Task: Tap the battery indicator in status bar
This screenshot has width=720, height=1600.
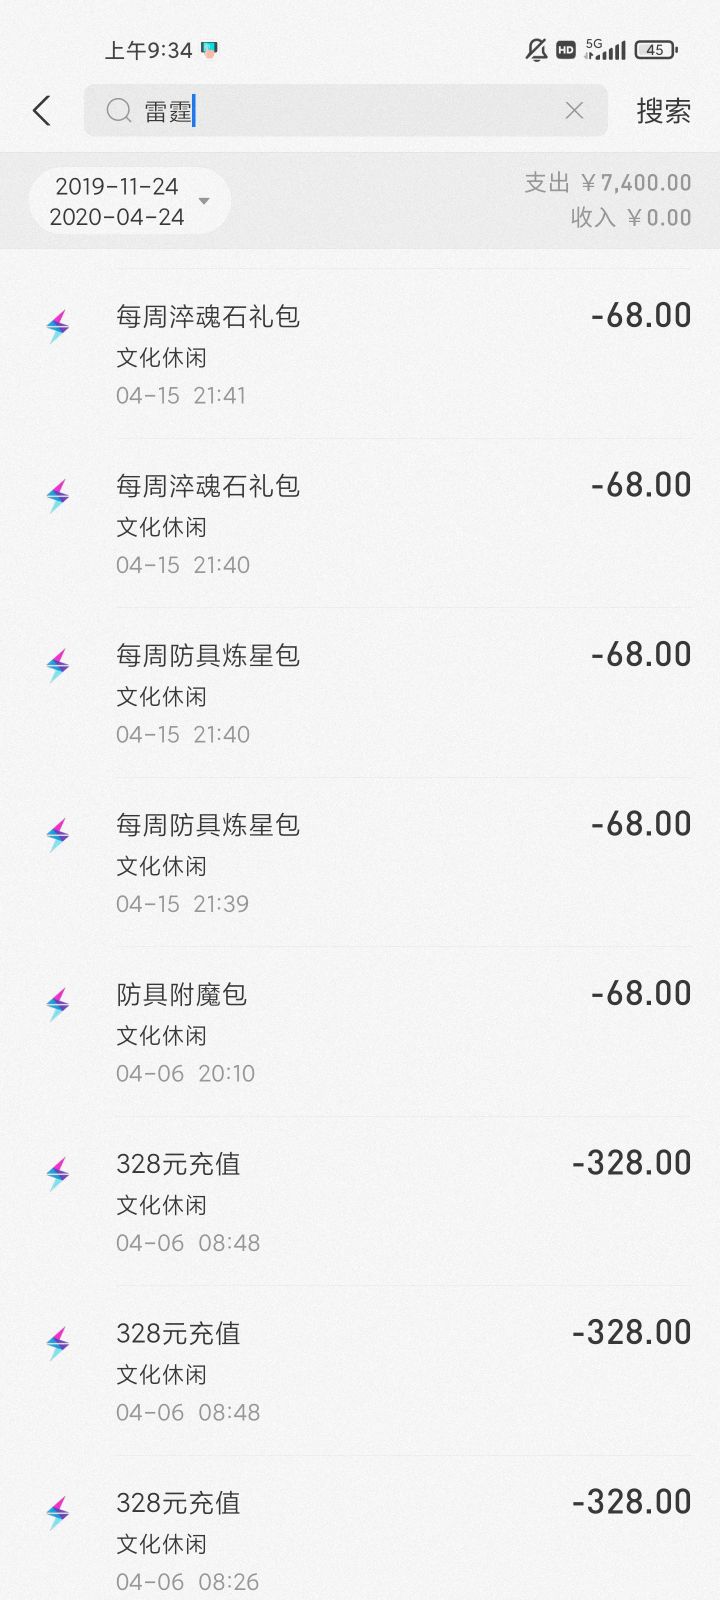Action: click(656, 49)
